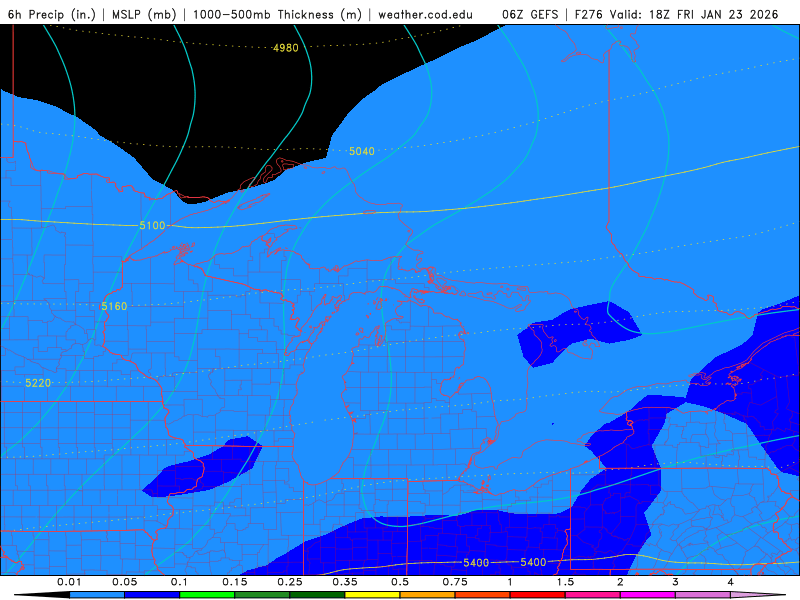Image resolution: width=800 pixels, height=600 pixels.
Task: Pick the light orange 0.5 legend swatch
Action: point(428,595)
